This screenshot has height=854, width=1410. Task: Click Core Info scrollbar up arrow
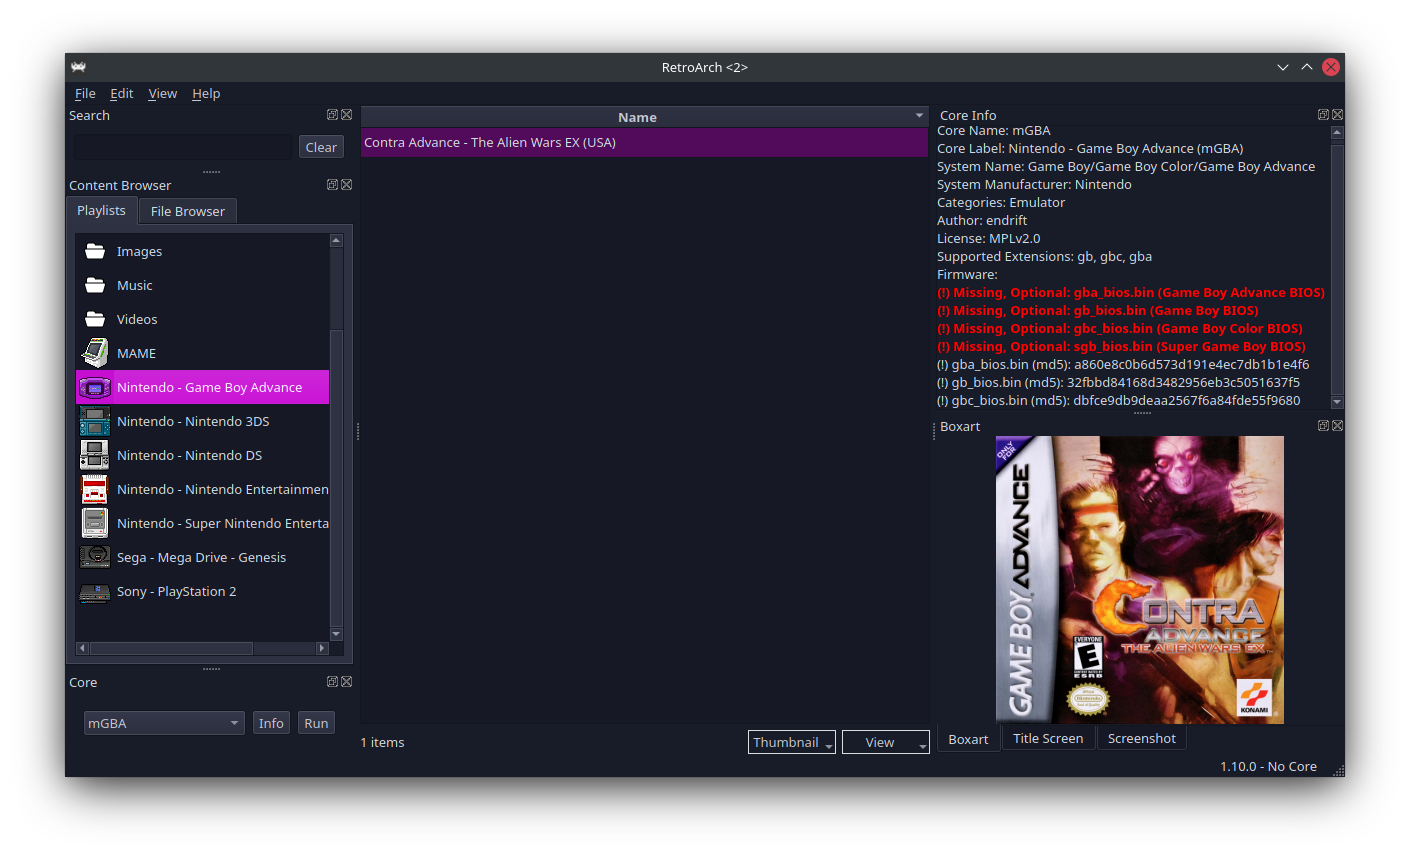click(1337, 132)
